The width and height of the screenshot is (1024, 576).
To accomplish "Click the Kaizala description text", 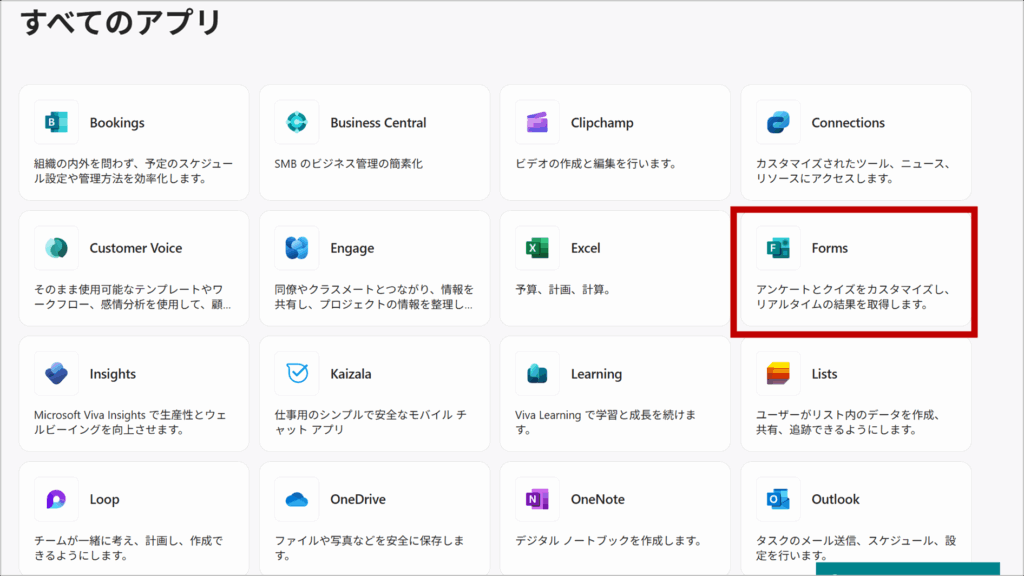I will tap(370, 422).
